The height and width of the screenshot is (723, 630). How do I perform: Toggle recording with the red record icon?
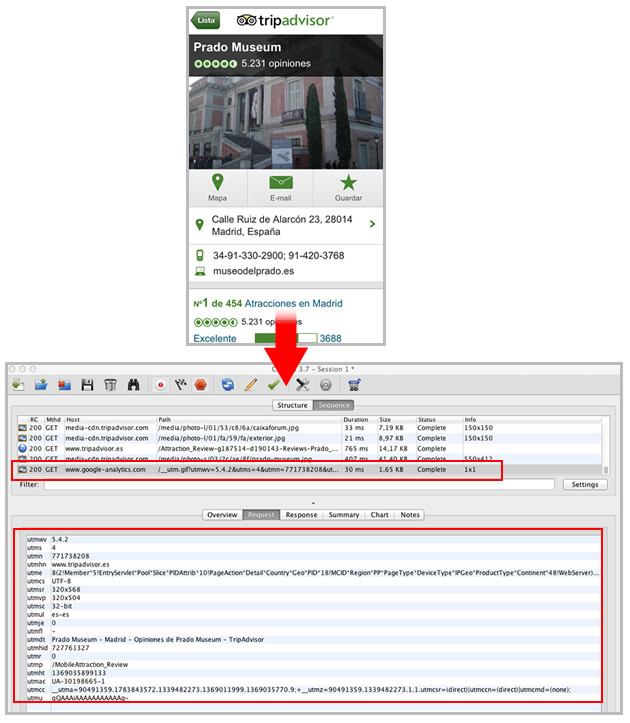[x=160, y=385]
